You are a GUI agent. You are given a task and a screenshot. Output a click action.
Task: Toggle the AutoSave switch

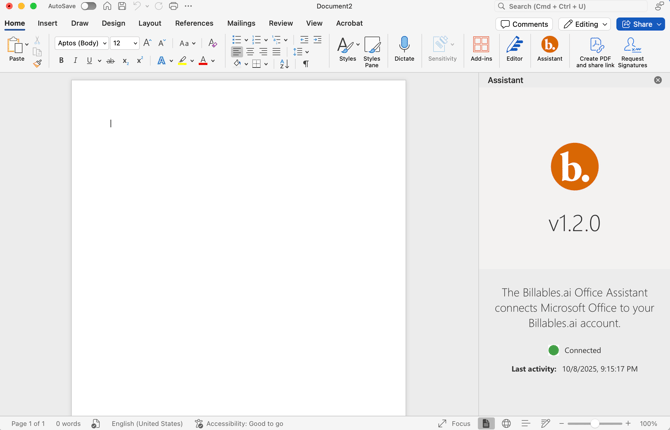(88, 6)
